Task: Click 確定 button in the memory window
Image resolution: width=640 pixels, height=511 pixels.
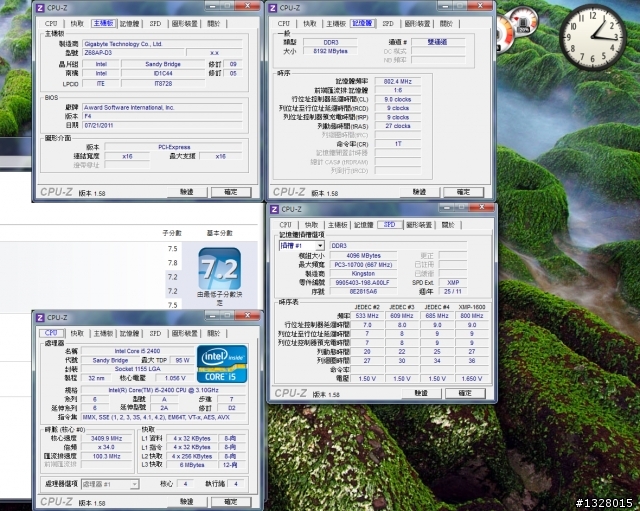Action: pos(463,192)
